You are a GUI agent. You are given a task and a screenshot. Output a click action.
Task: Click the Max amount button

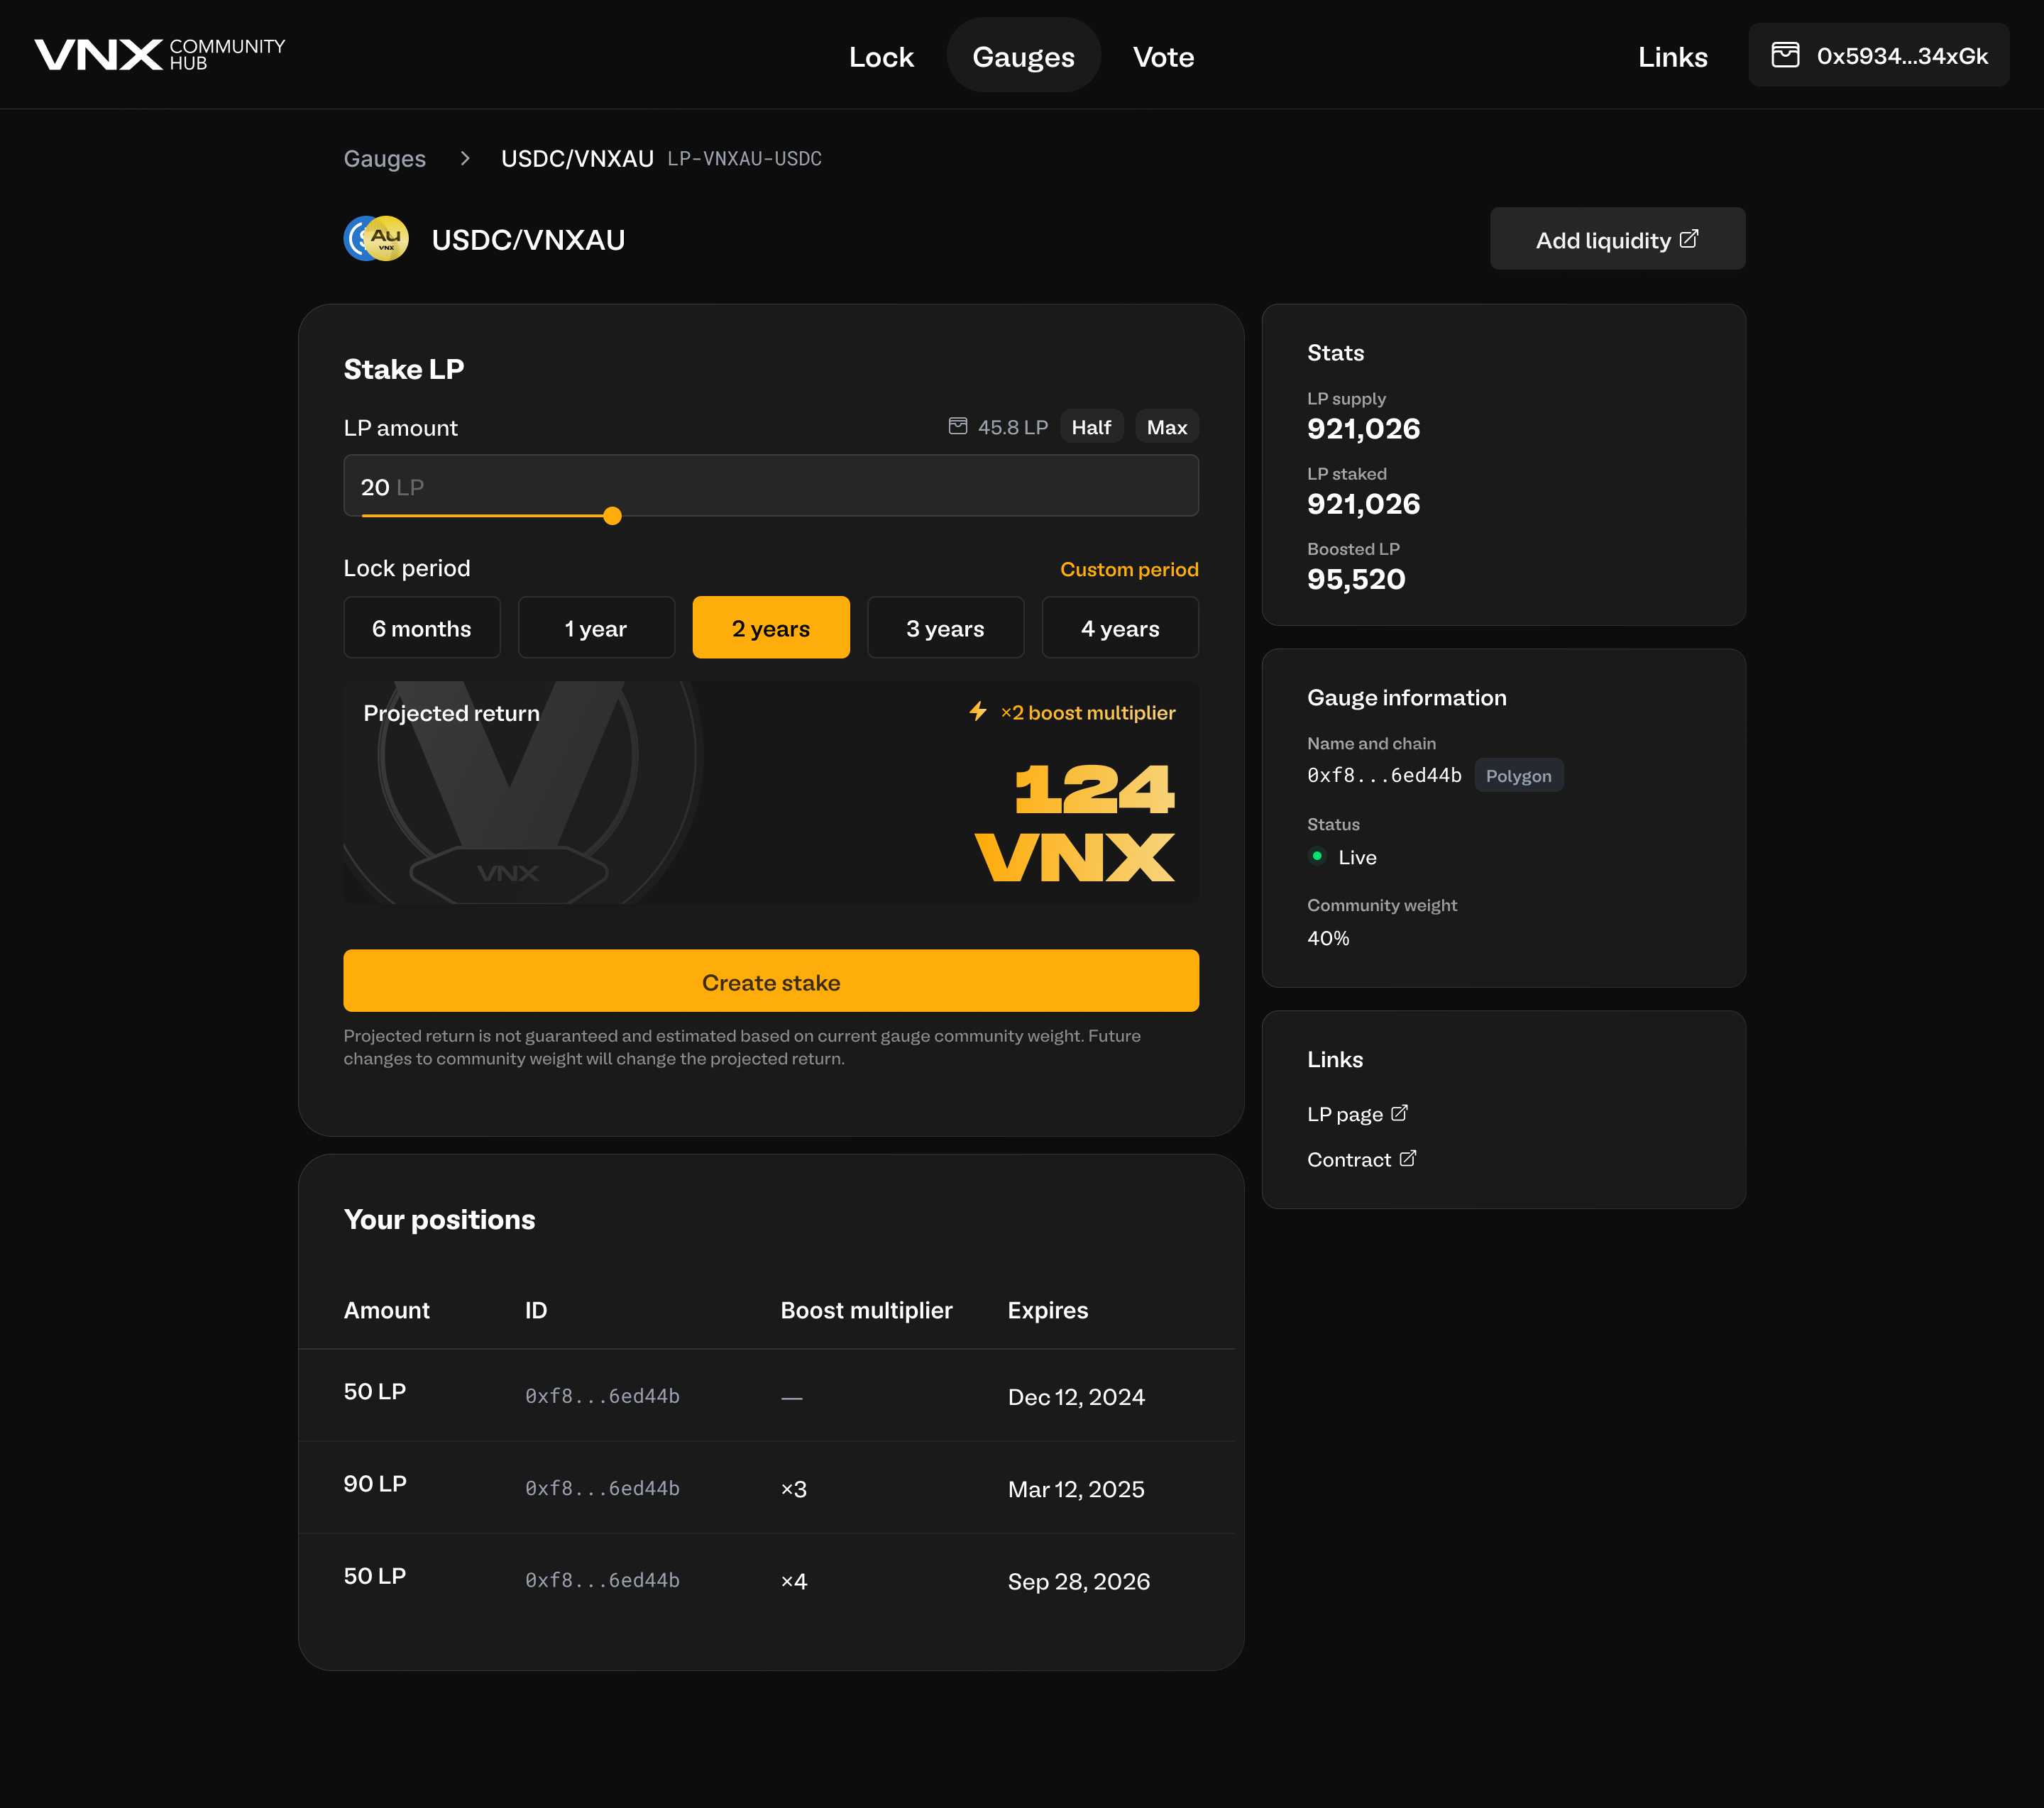(x=1166, y=427)
